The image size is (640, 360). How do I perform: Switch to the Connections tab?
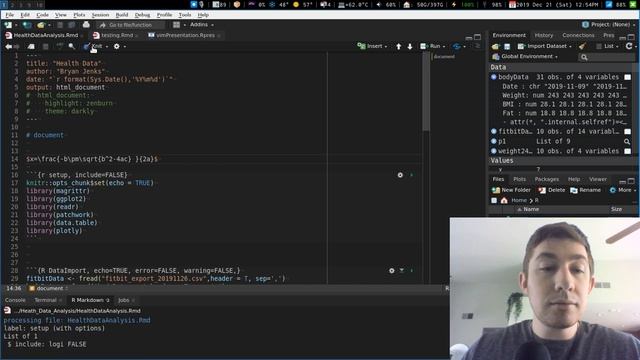tap(578, 36)
